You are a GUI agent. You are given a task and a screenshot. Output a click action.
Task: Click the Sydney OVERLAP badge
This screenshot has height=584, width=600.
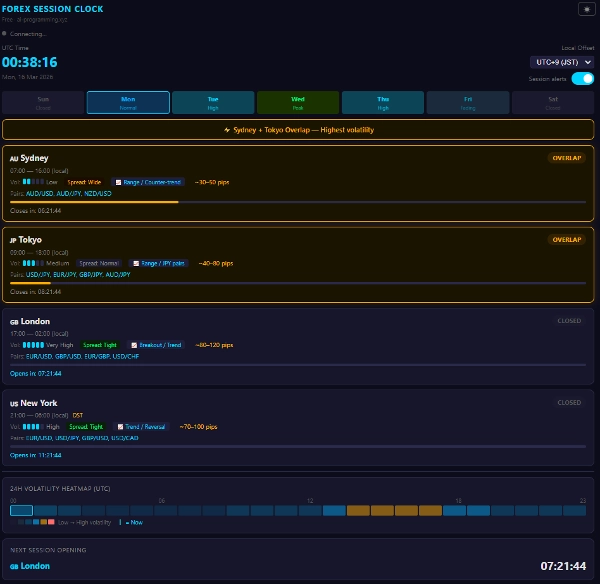point(566,158)
